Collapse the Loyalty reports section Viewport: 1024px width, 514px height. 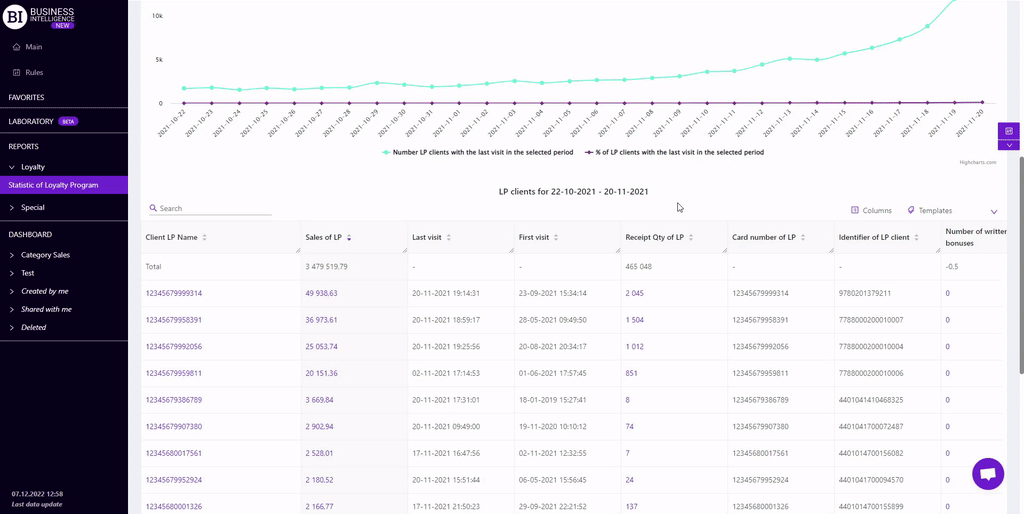tap(12, 167)
